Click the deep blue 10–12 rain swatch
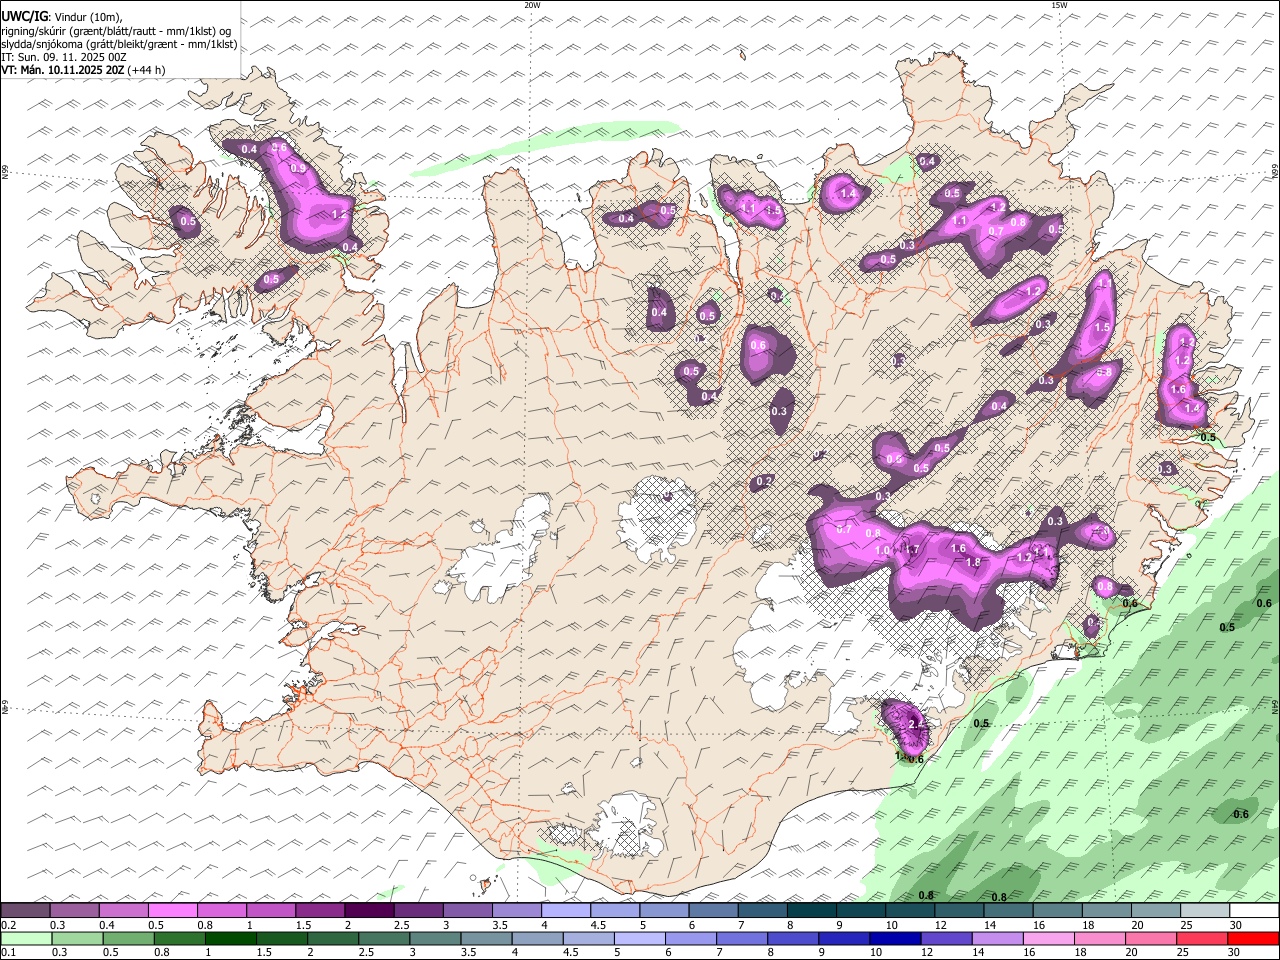This screenshot has height=960, width=1280. (x=895, y=939)
